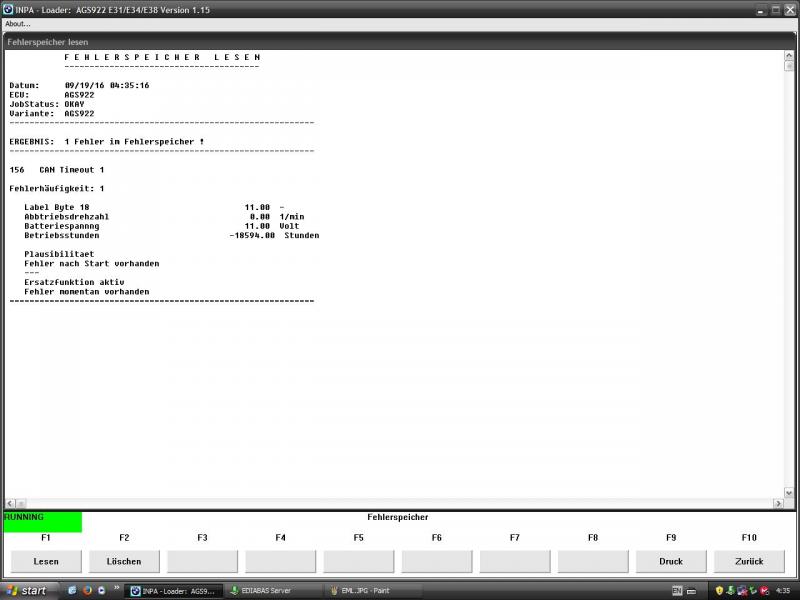The width and height of the screenshot is (800, 600).
Task: Open the About... menu
Action: click(x=18, y=24)
